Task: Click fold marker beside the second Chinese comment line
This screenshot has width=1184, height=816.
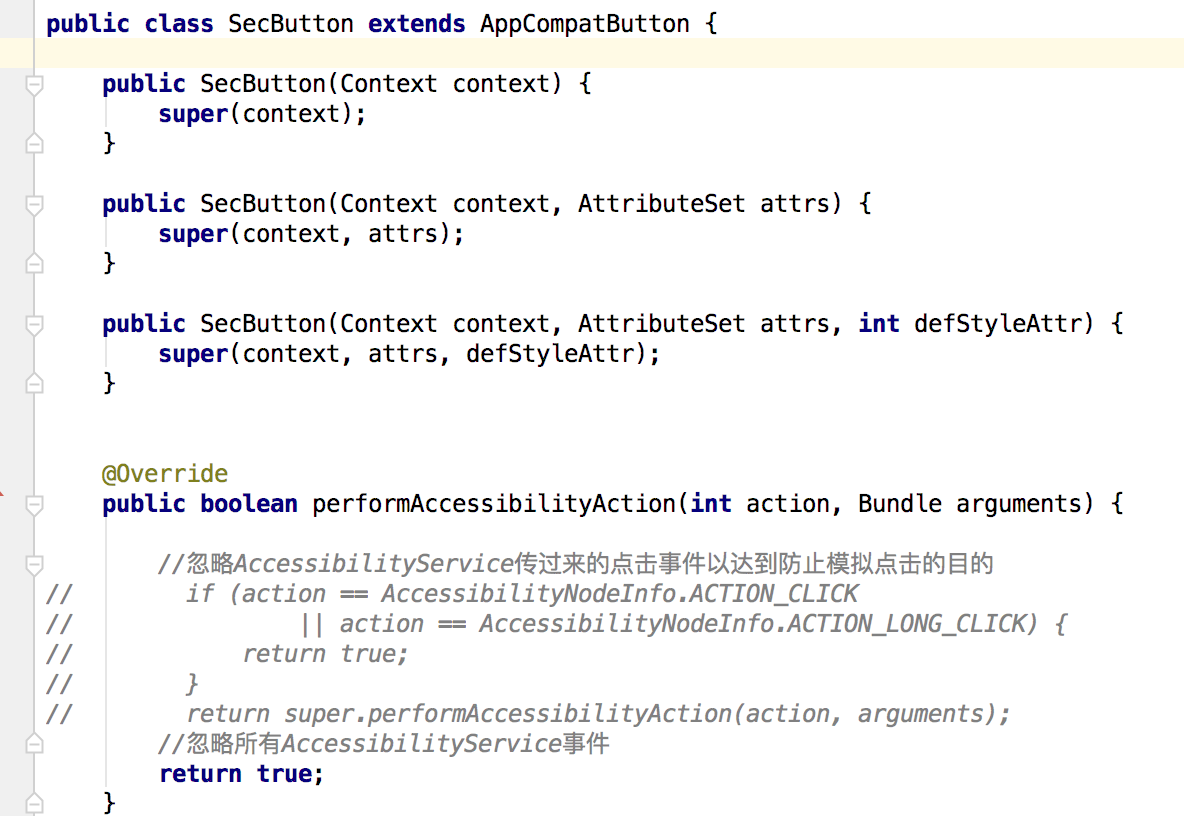Action: [x=34, y=744]
